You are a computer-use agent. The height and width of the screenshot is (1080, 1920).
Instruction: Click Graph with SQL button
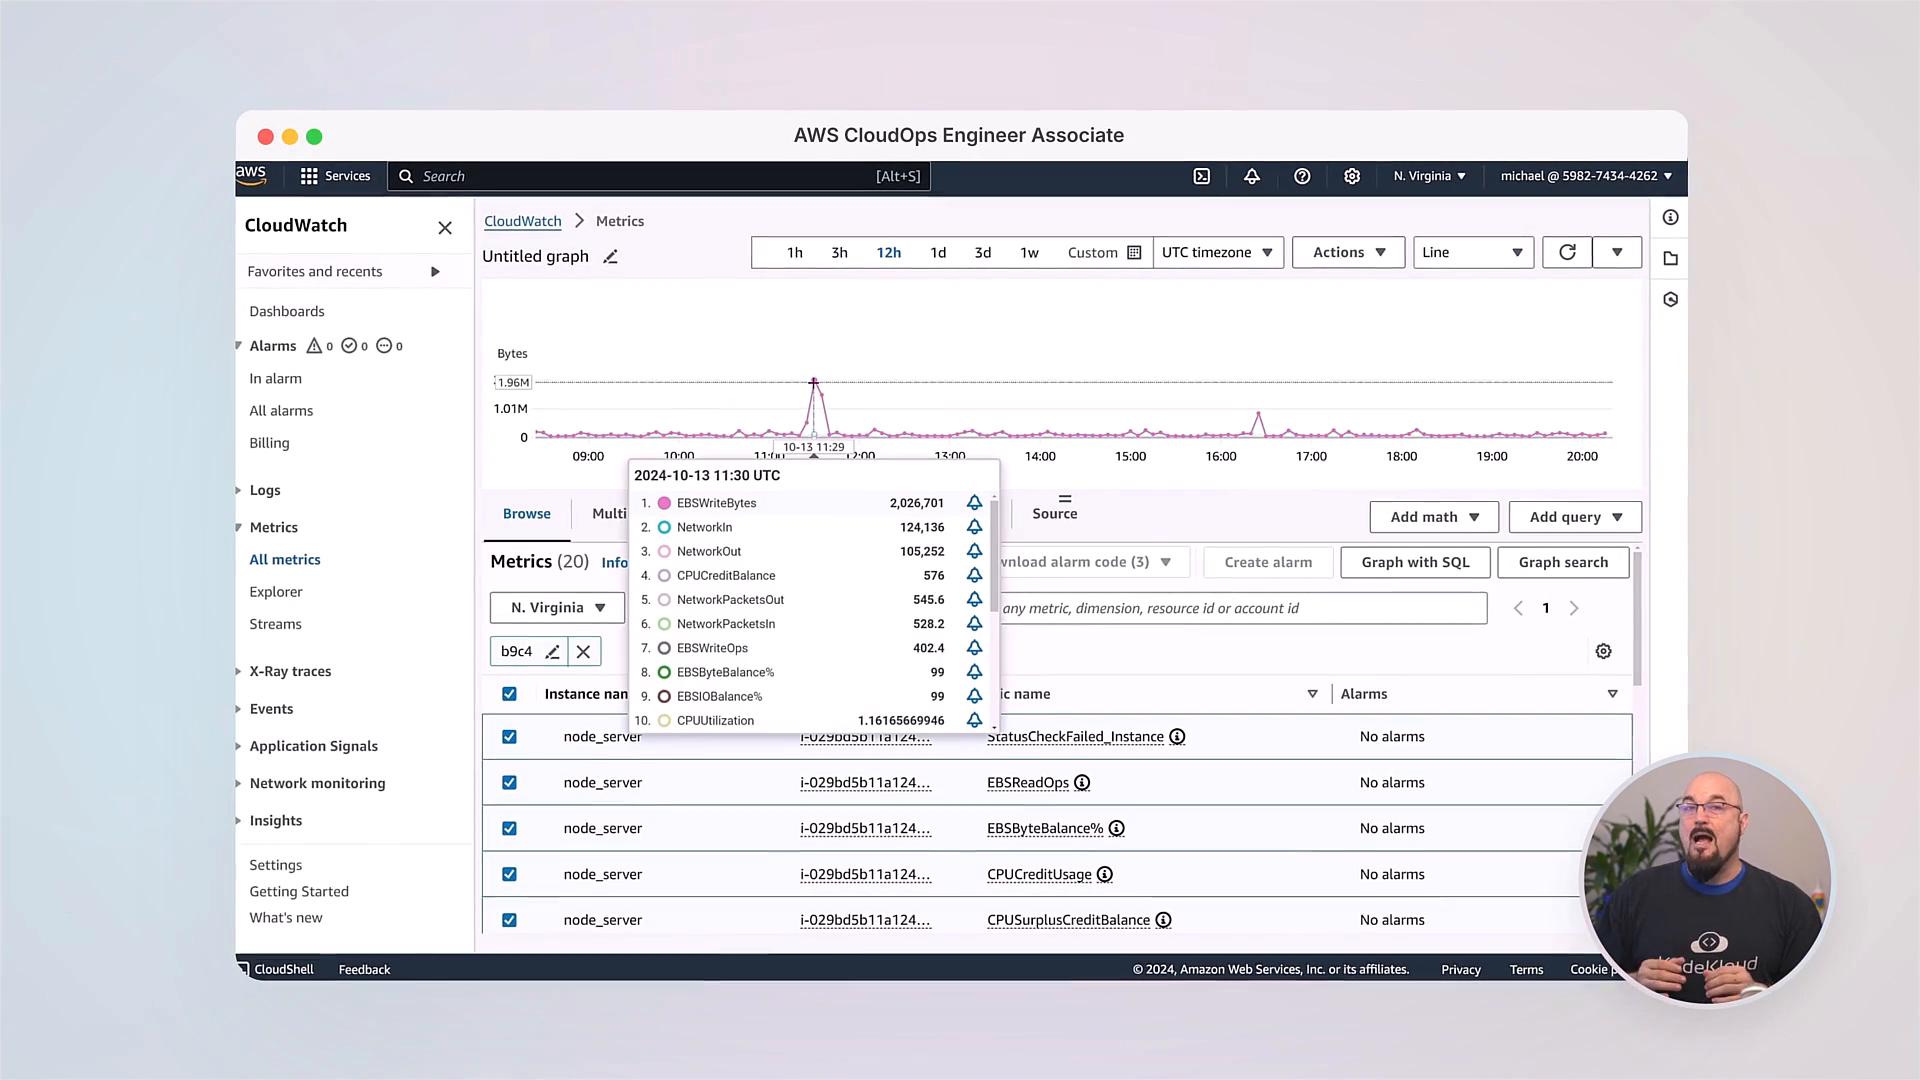click(1415, 563)
